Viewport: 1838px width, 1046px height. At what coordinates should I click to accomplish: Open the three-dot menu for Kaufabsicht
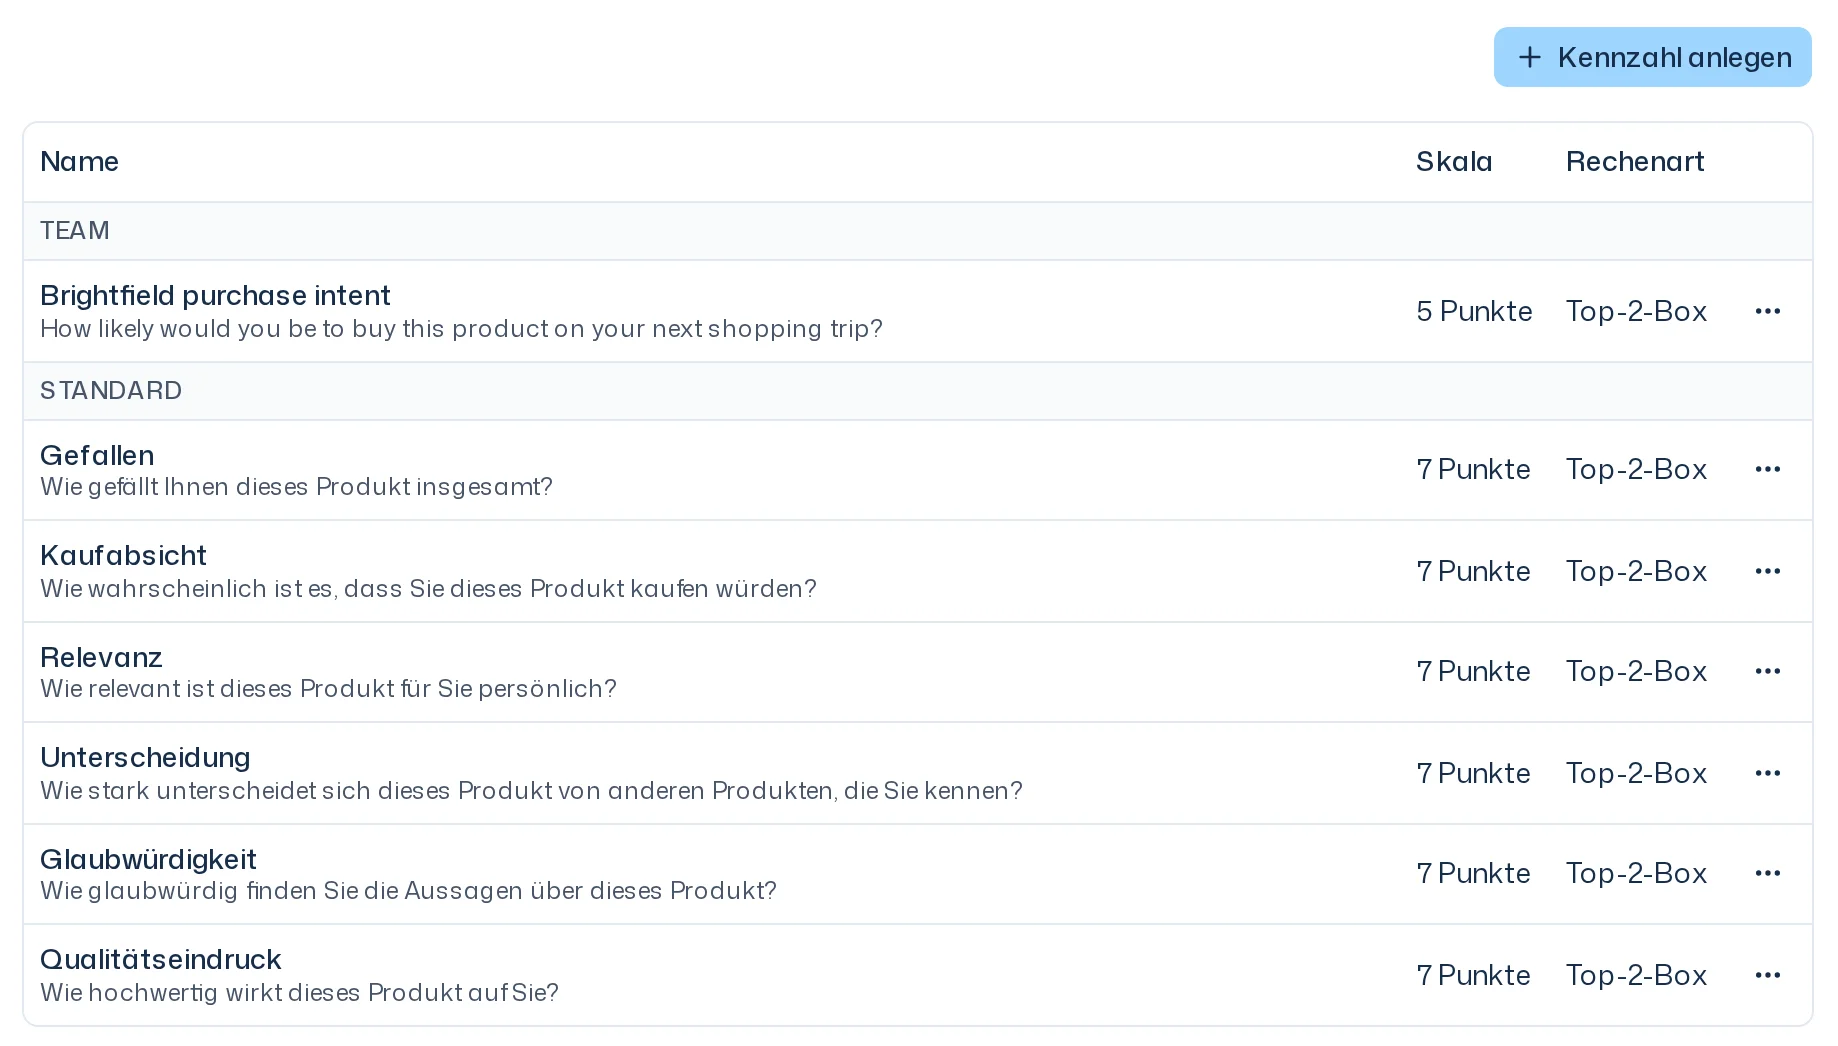click(x=1768, y=571)
